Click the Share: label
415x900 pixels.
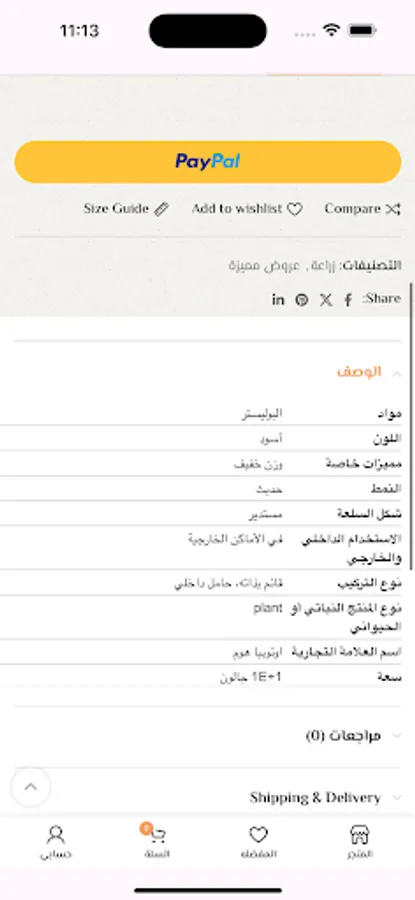(382, 298)
